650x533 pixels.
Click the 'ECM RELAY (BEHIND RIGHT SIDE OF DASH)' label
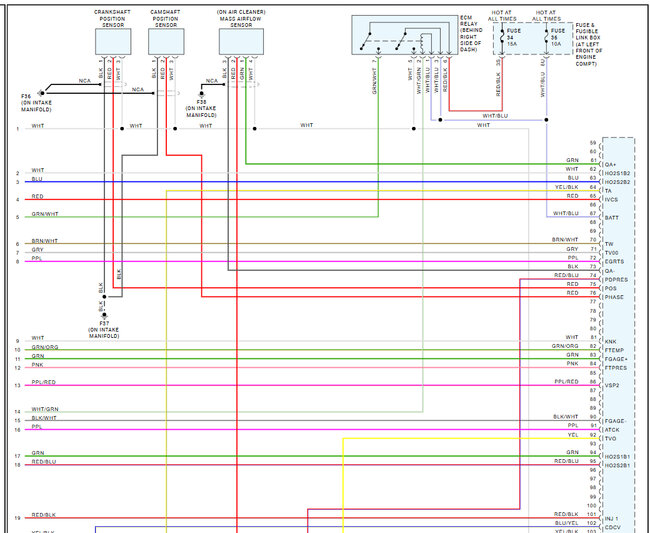471,34
